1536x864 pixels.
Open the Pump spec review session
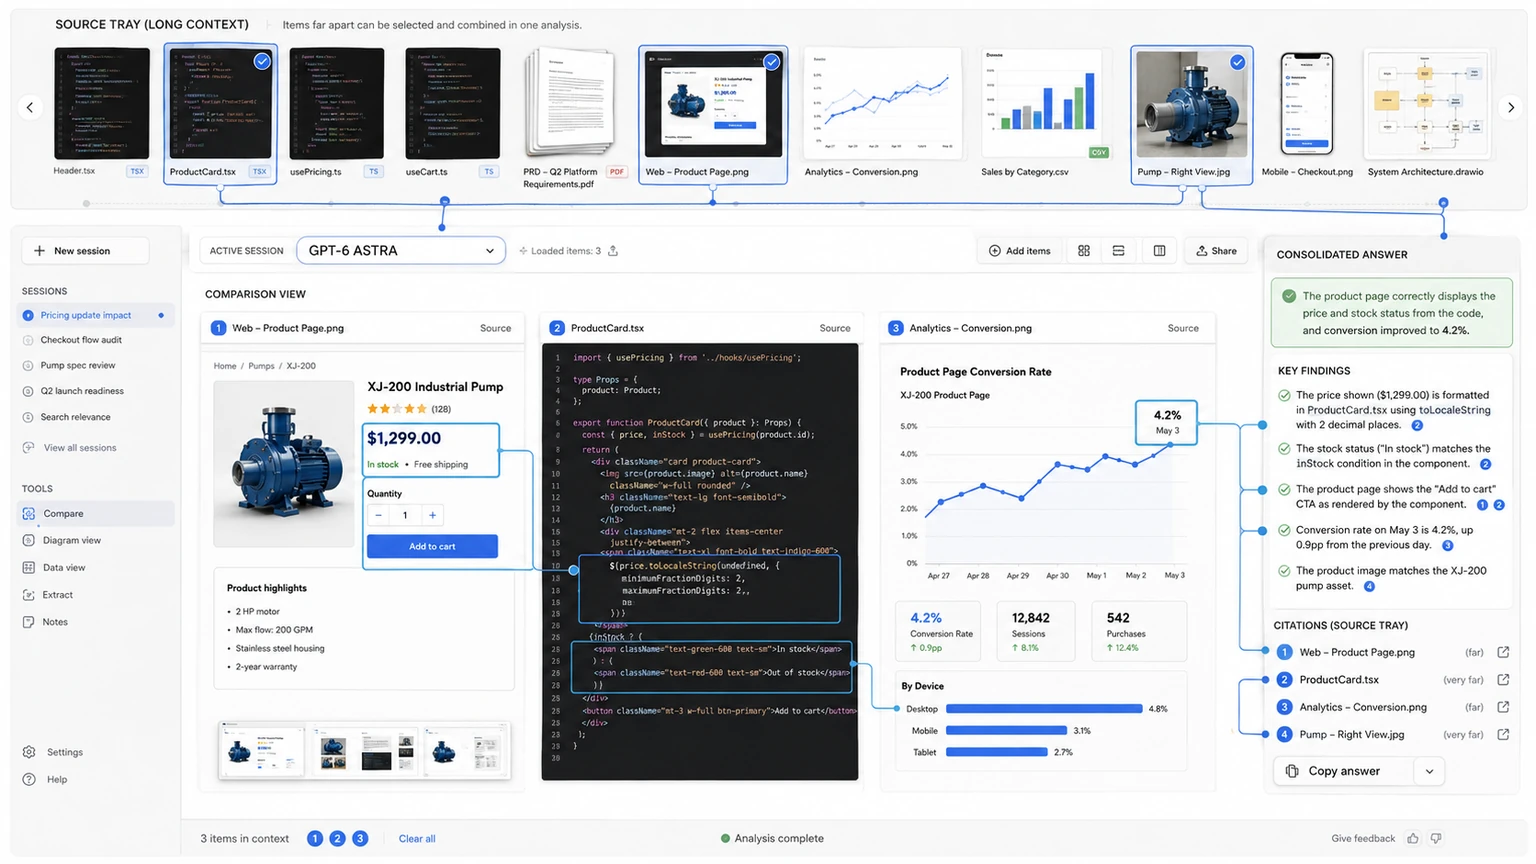(x=78, y=366)
